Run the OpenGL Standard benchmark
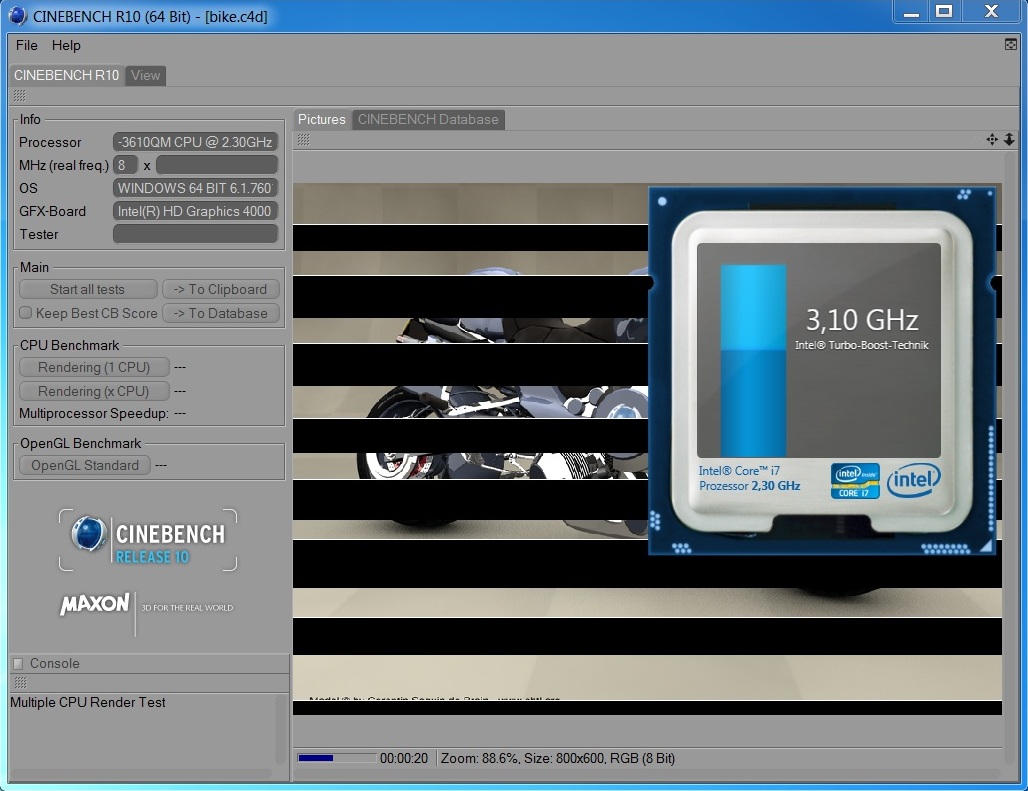This screenshot has height=791, width=1028. 85,465
